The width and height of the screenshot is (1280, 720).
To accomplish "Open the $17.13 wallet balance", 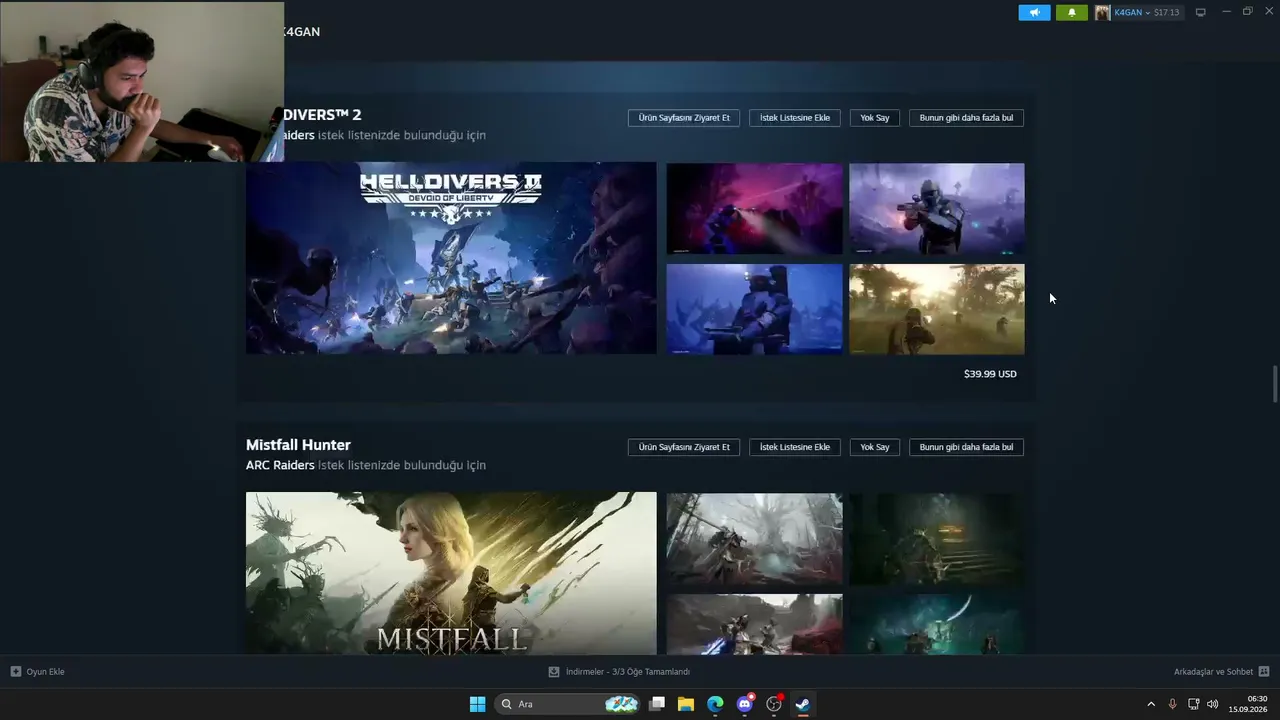I will point(1166,12).
